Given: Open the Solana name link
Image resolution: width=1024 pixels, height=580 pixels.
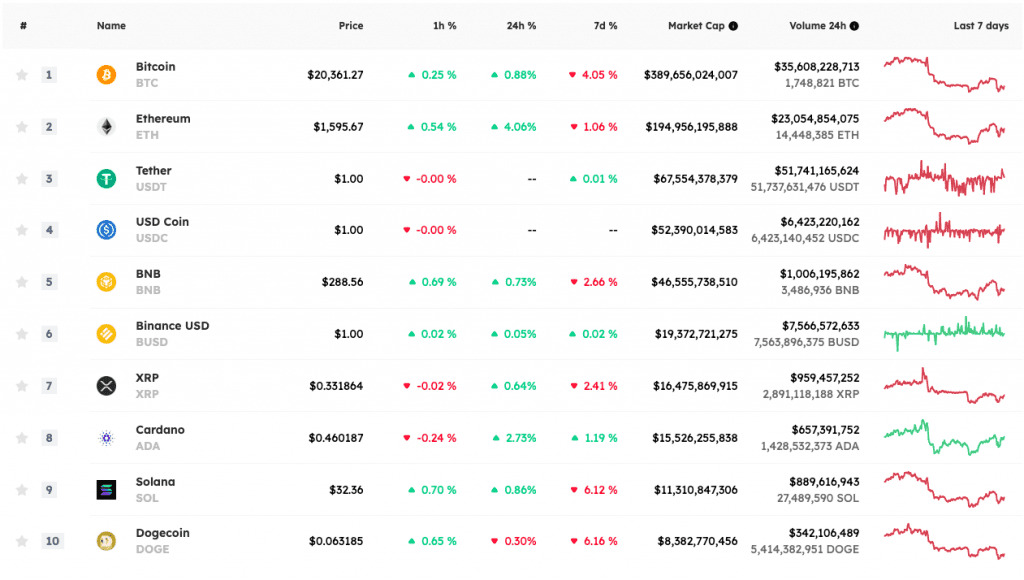Looking at the screenshot, I should pyautogui.click(x=155, y=482).
